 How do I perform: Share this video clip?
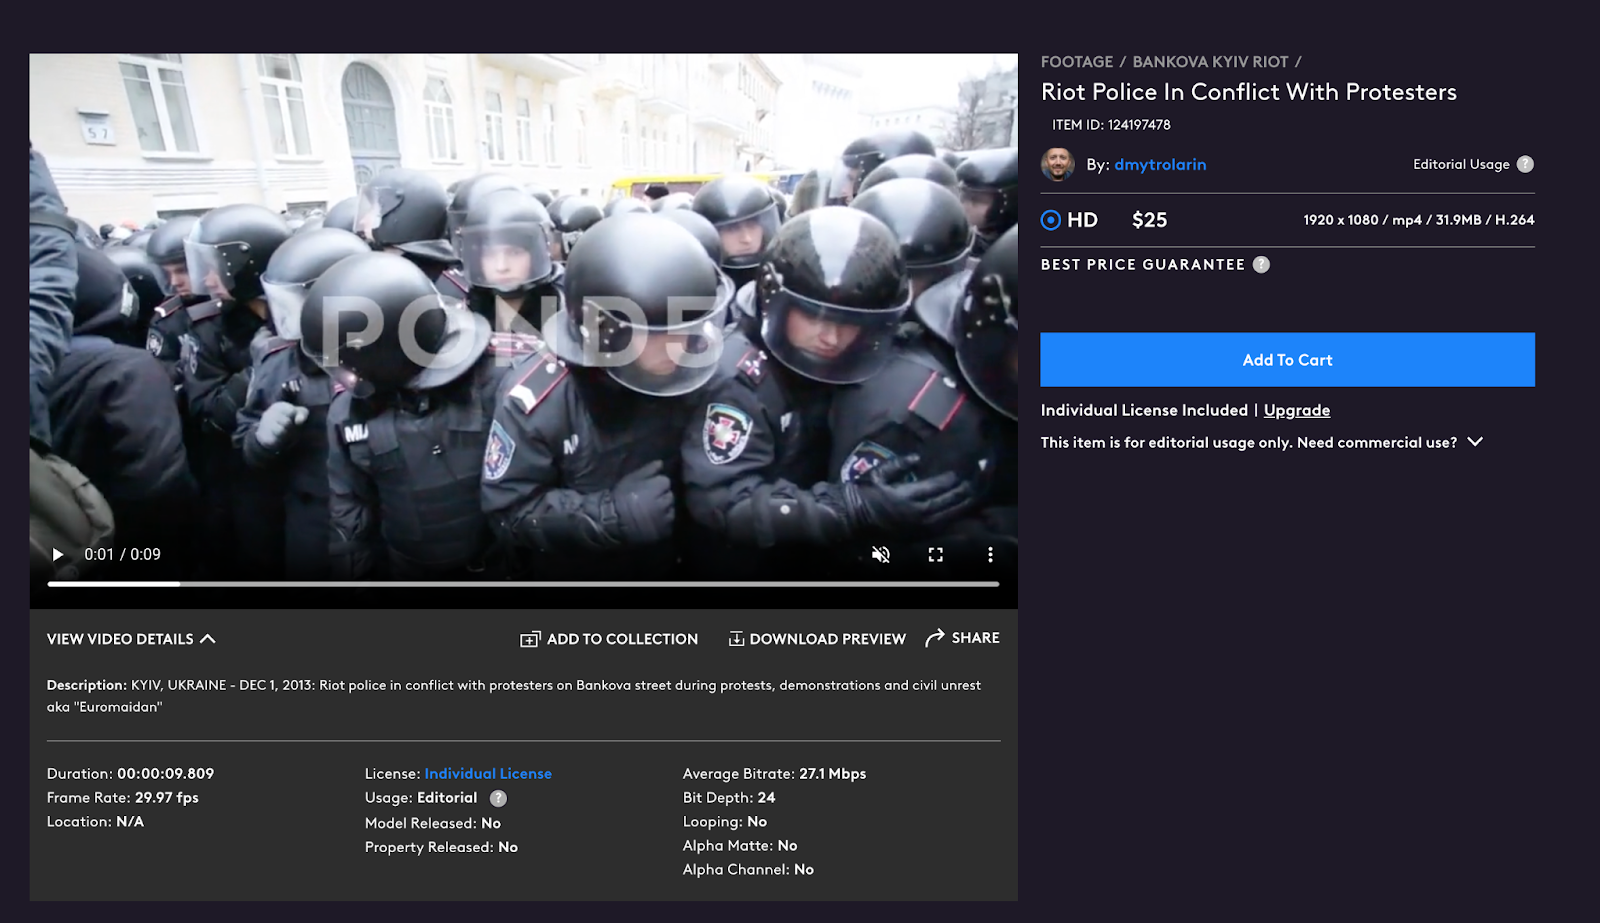[962, 638]
